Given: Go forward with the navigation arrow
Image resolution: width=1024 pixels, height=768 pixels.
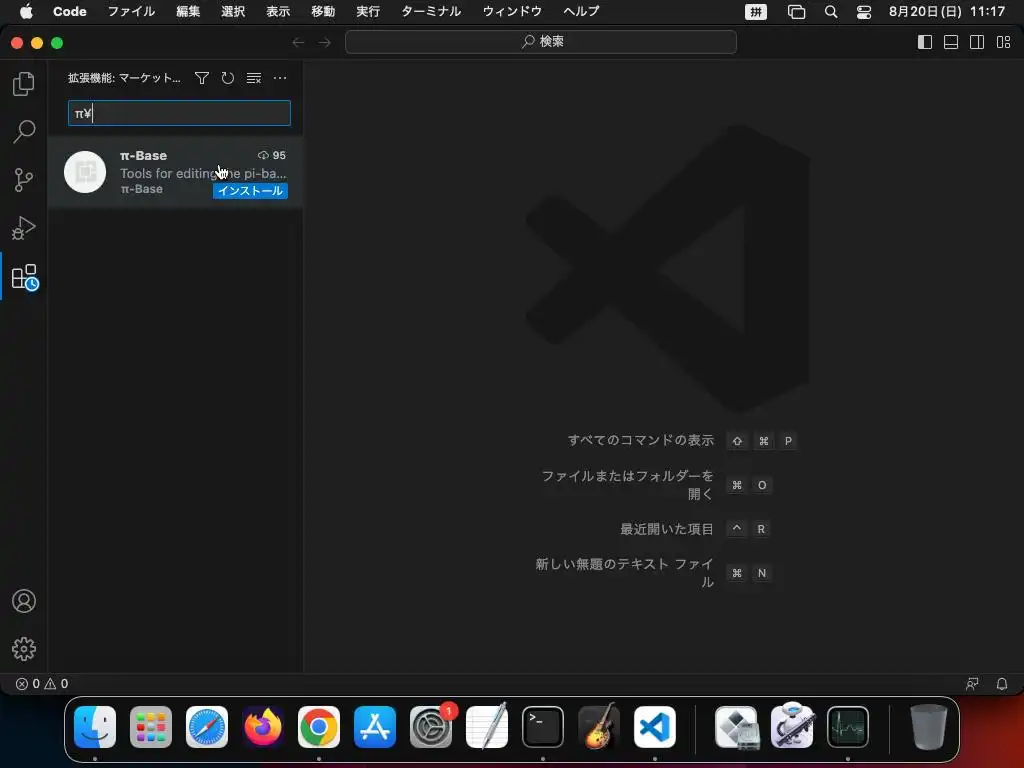Looking at the screenshot, I should (325, 42).
